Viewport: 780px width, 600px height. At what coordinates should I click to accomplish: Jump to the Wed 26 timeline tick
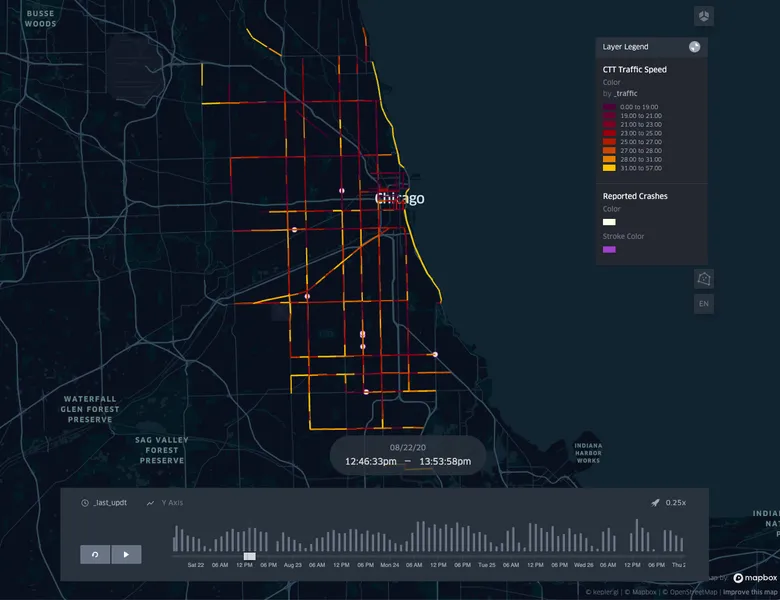click(x=584, y=565)
